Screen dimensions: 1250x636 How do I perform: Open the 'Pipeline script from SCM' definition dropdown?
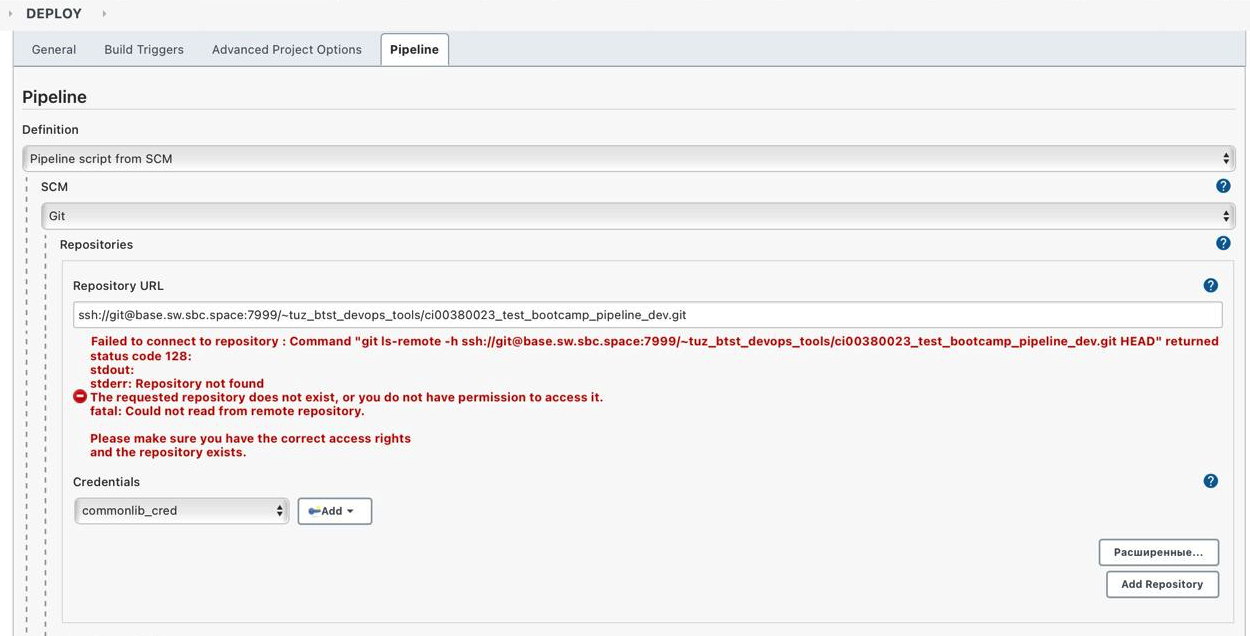click(x=628, y=159)
